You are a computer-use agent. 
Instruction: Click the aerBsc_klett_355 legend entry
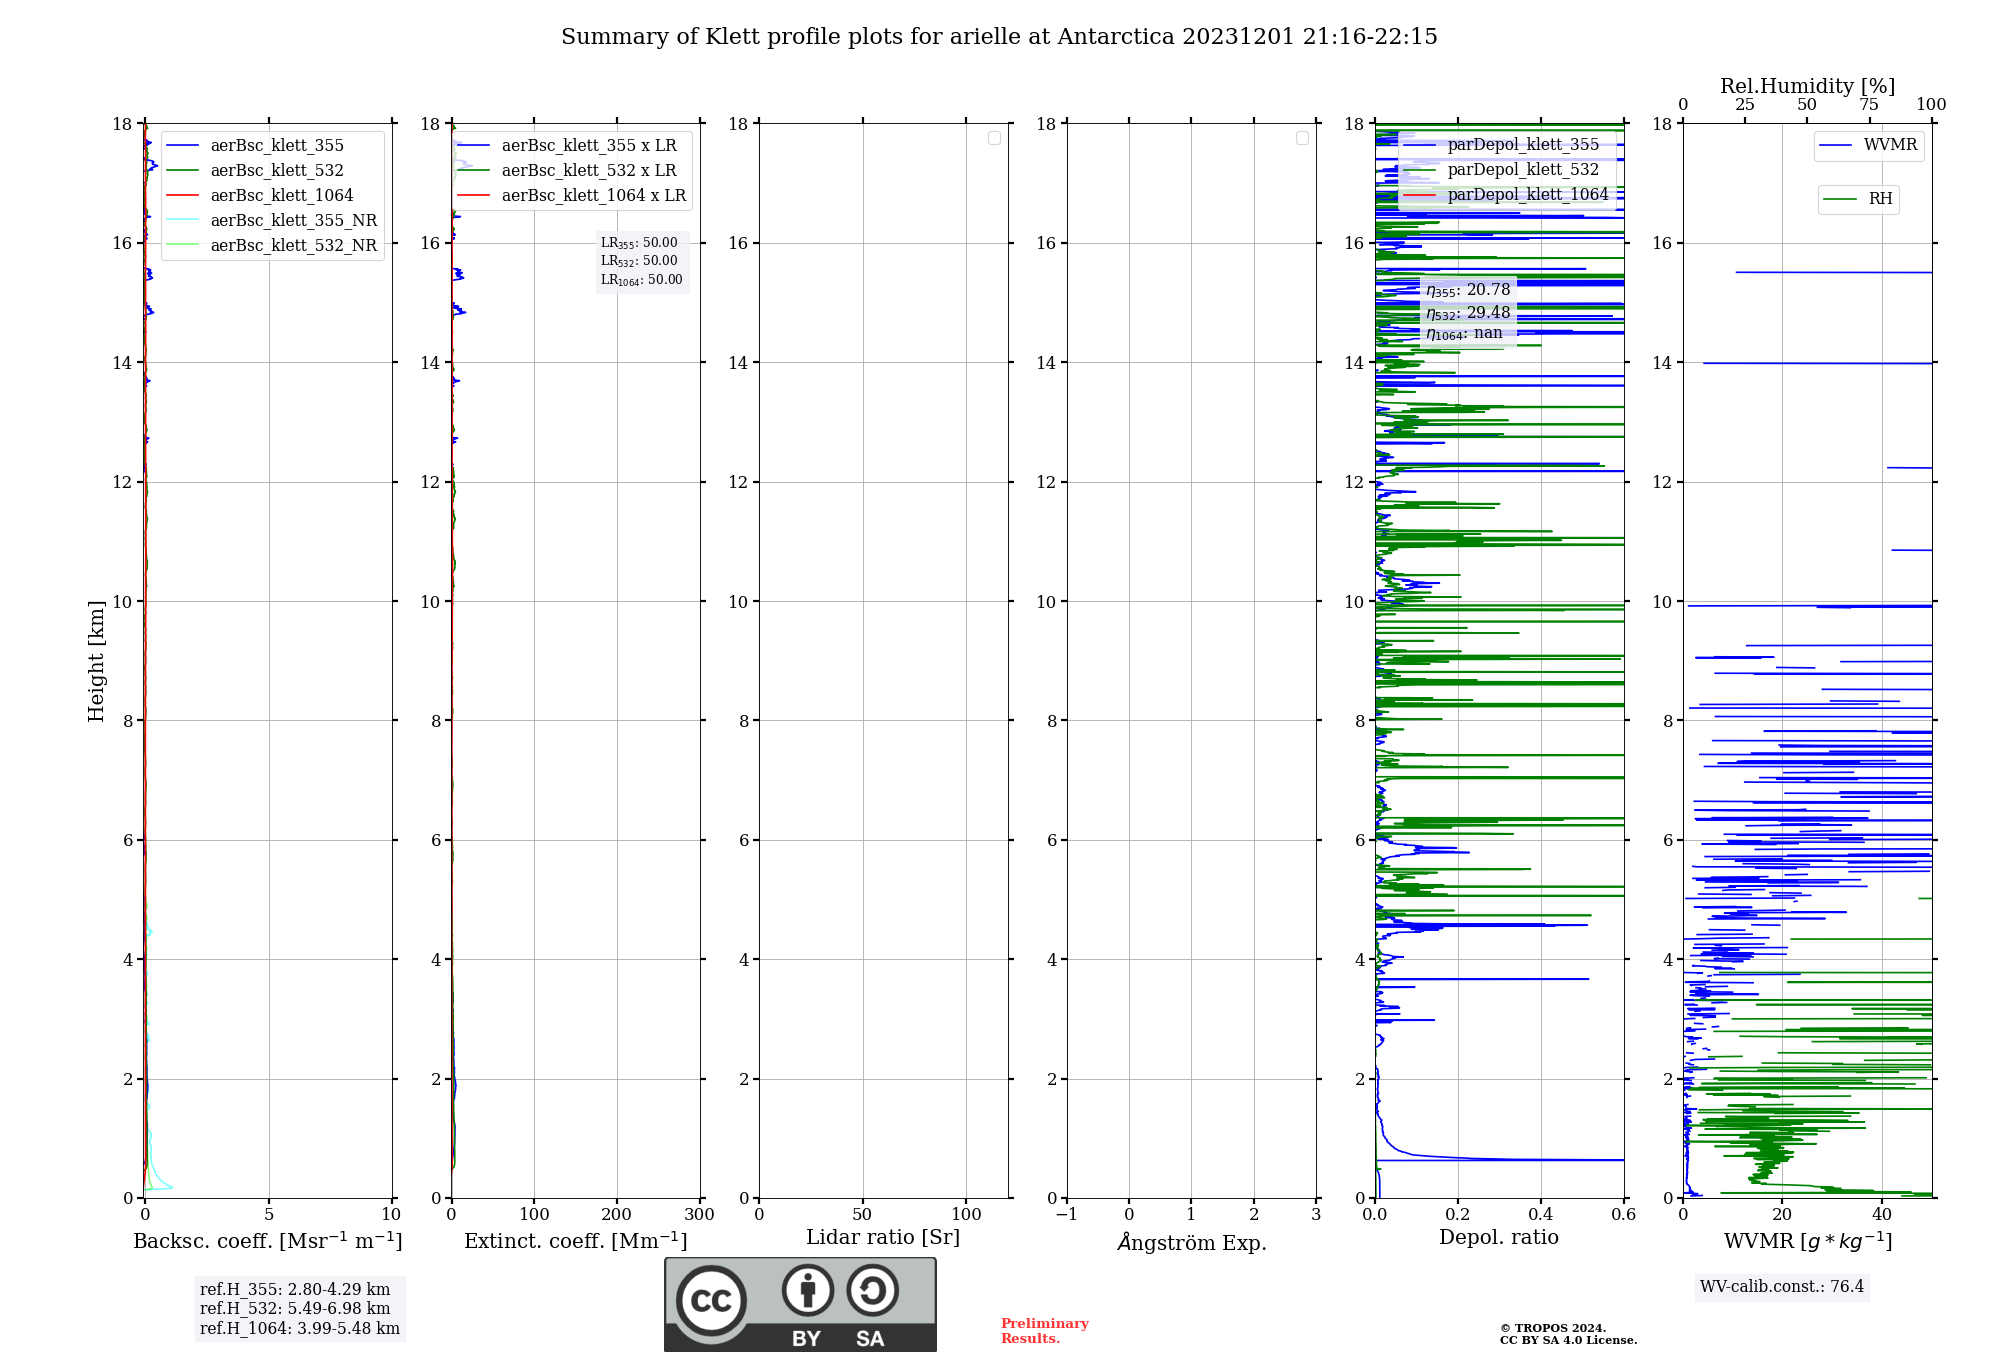(x=272, y=146)
